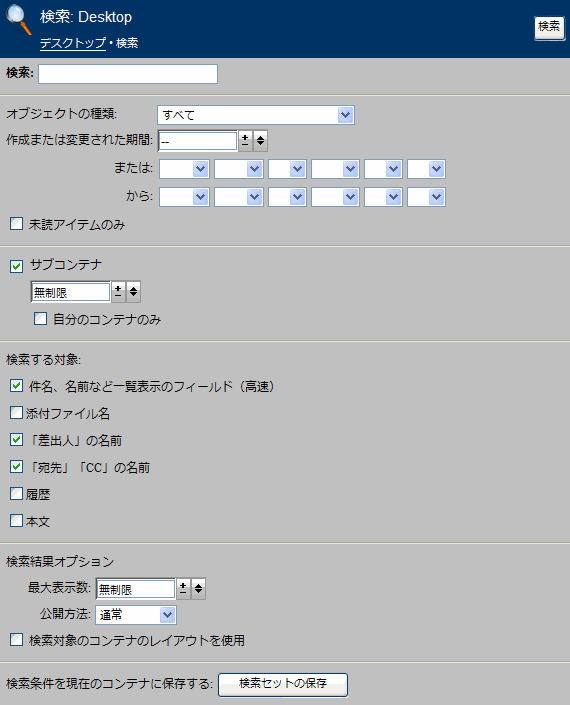This screenshot has height=705, width=570.
Task: Click the up/down arrow stepper for the date period
Action: [260, 141]
